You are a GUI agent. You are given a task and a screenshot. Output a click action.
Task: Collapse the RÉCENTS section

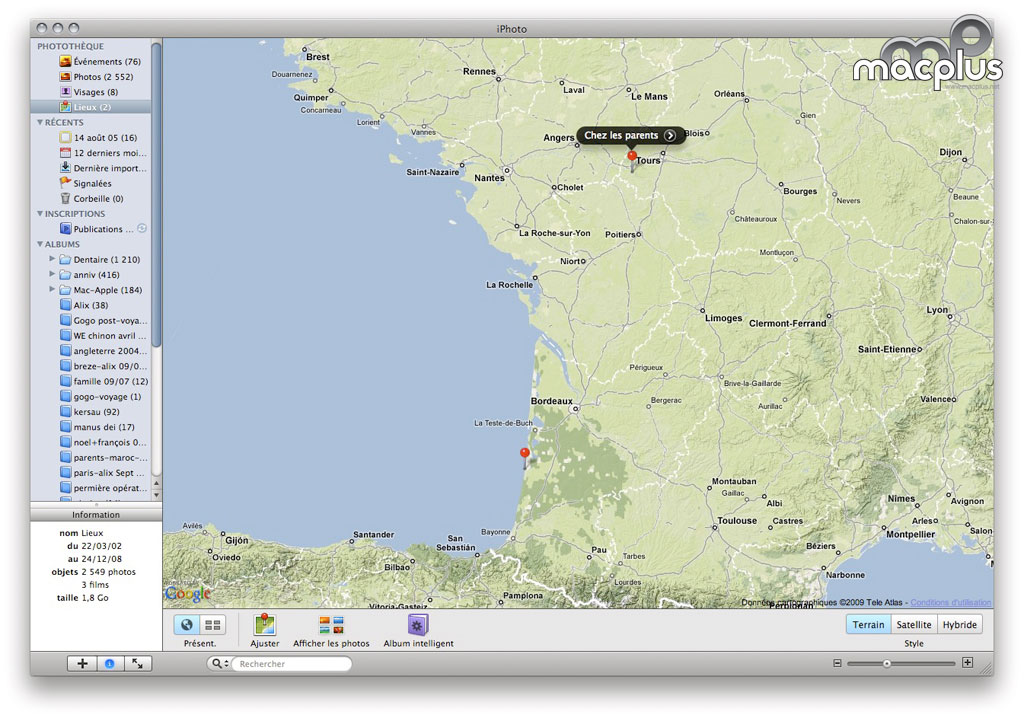[x=40, y=122]
